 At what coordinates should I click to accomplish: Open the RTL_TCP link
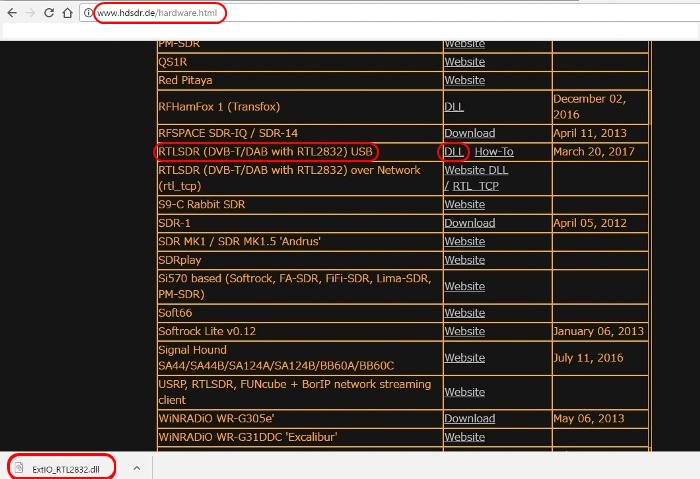475,186
